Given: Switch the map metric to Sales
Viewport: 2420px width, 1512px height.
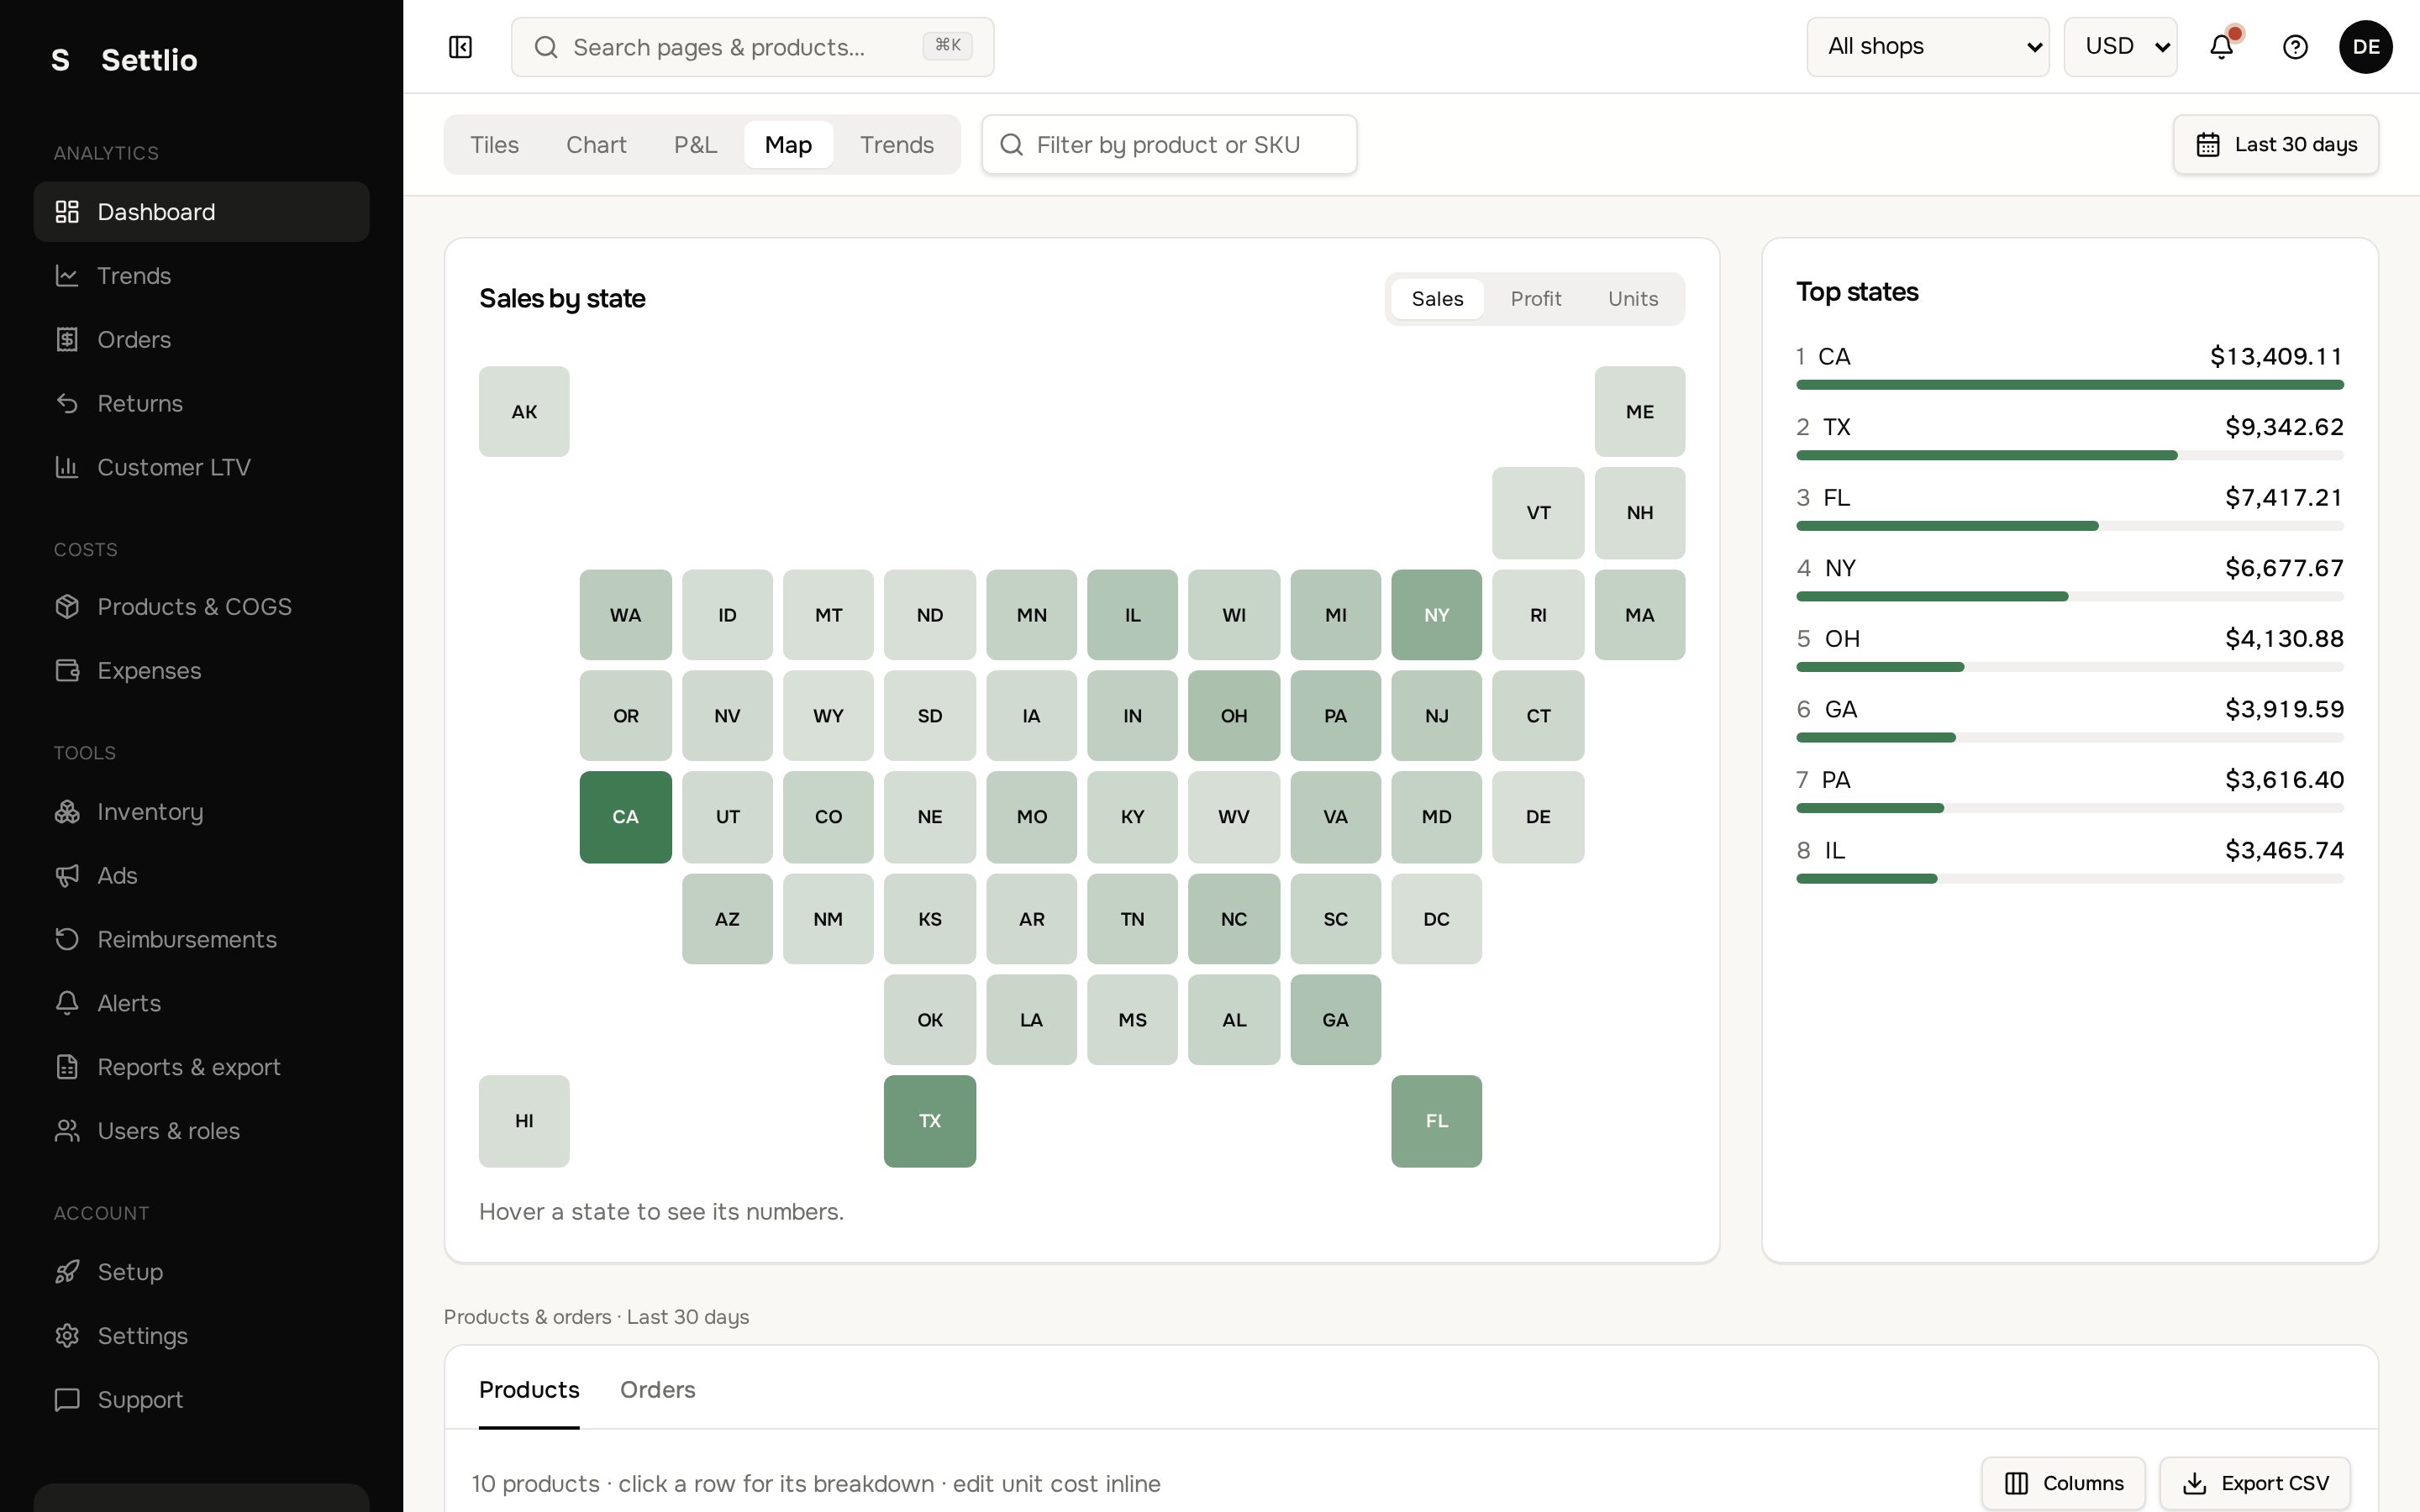Looking at the screenshot, I should pyautogui.click(x=1437, y=299).
